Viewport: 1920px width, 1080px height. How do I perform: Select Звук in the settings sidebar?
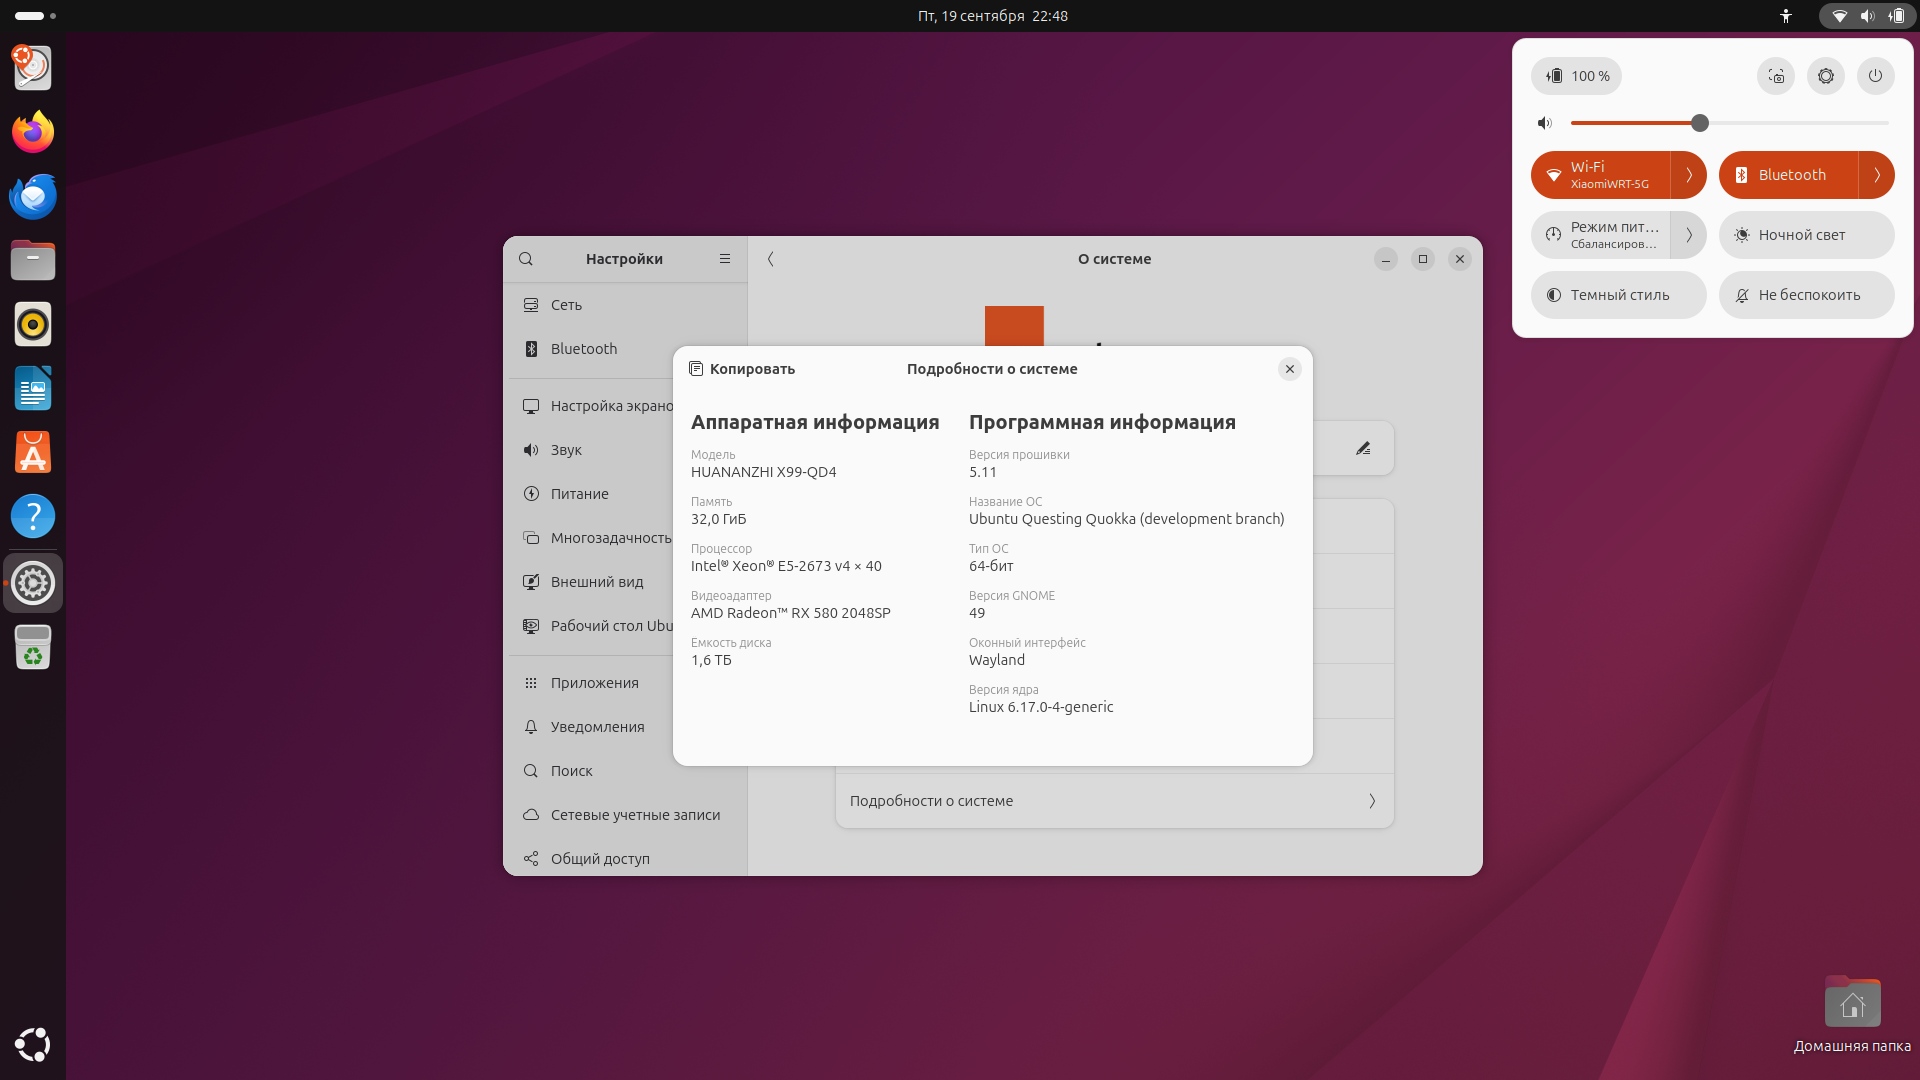(x=591, y=450)
